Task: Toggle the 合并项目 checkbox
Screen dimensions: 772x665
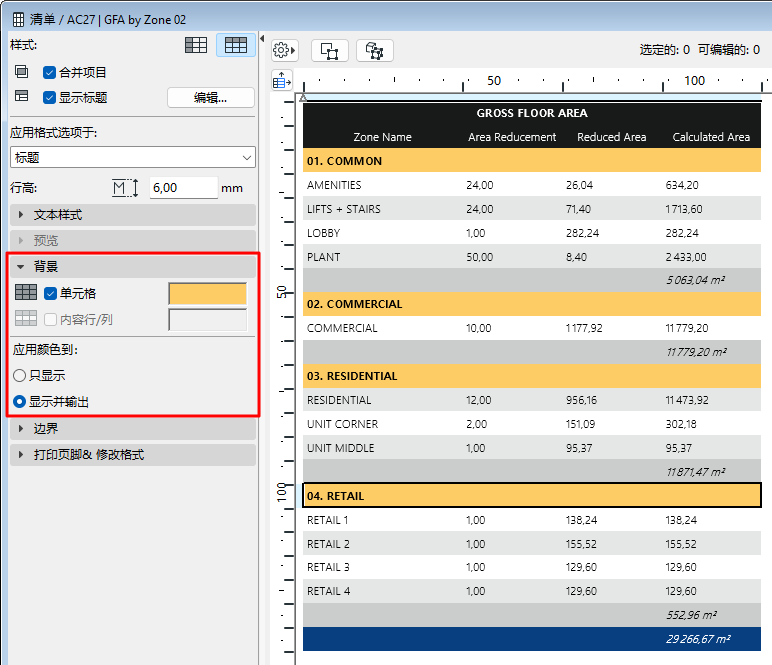Action: point(49,73)
